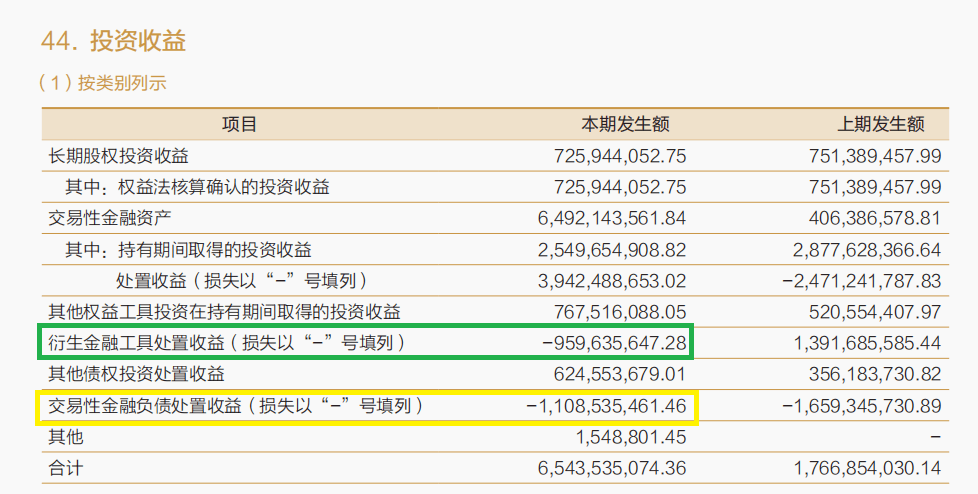Screen dimensions: 978x494
Task: Select the "本期发生额" column header
Action: (625, 124)
